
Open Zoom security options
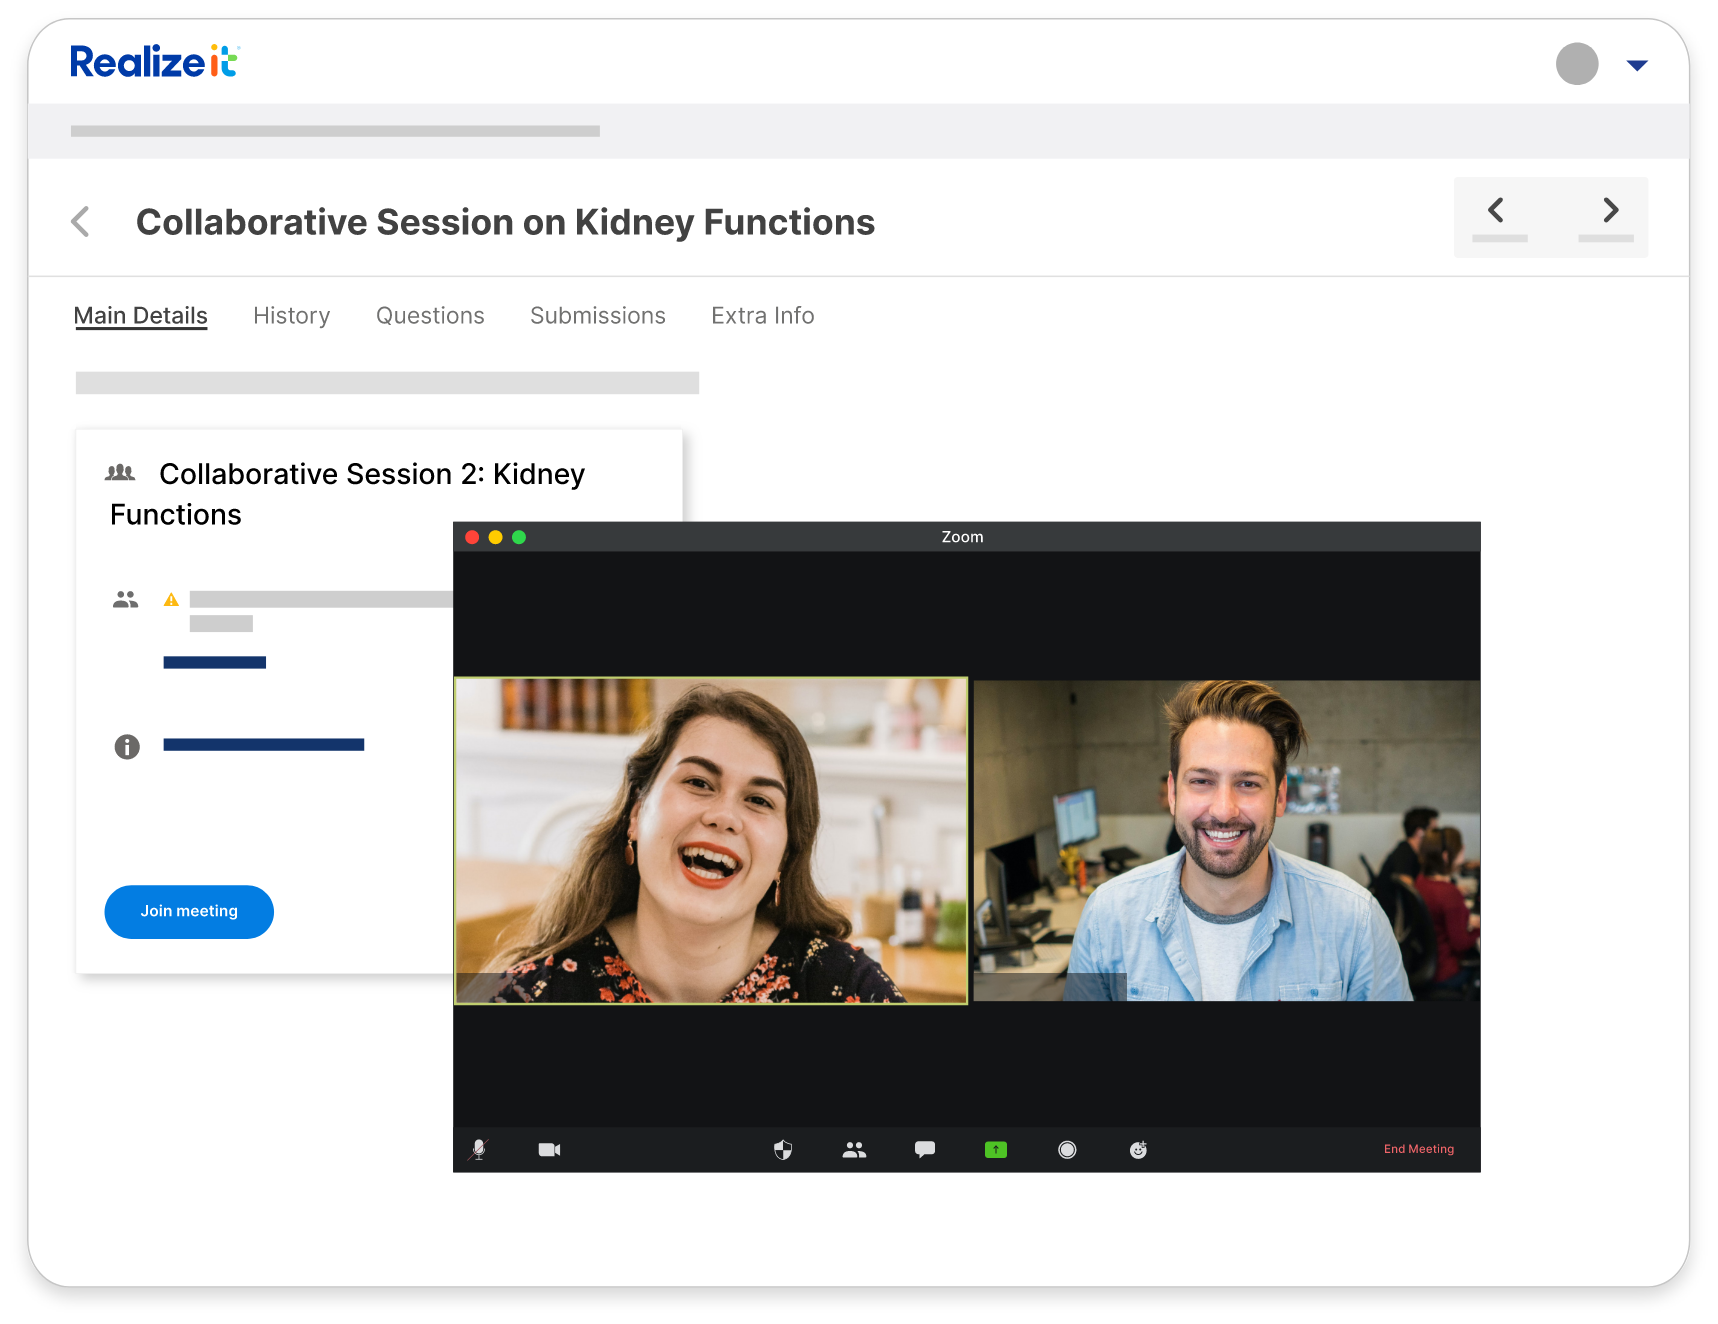(783, 1149)
